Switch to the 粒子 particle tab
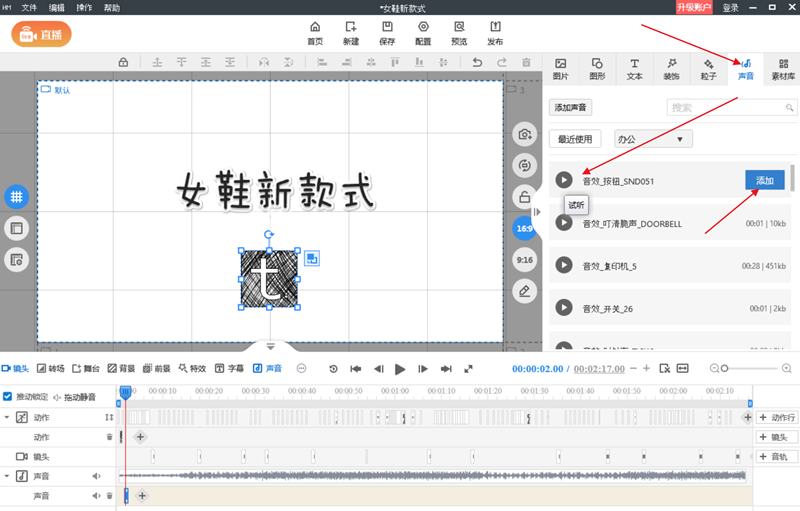This screenshot has width=800, height=511. [709, 69]
